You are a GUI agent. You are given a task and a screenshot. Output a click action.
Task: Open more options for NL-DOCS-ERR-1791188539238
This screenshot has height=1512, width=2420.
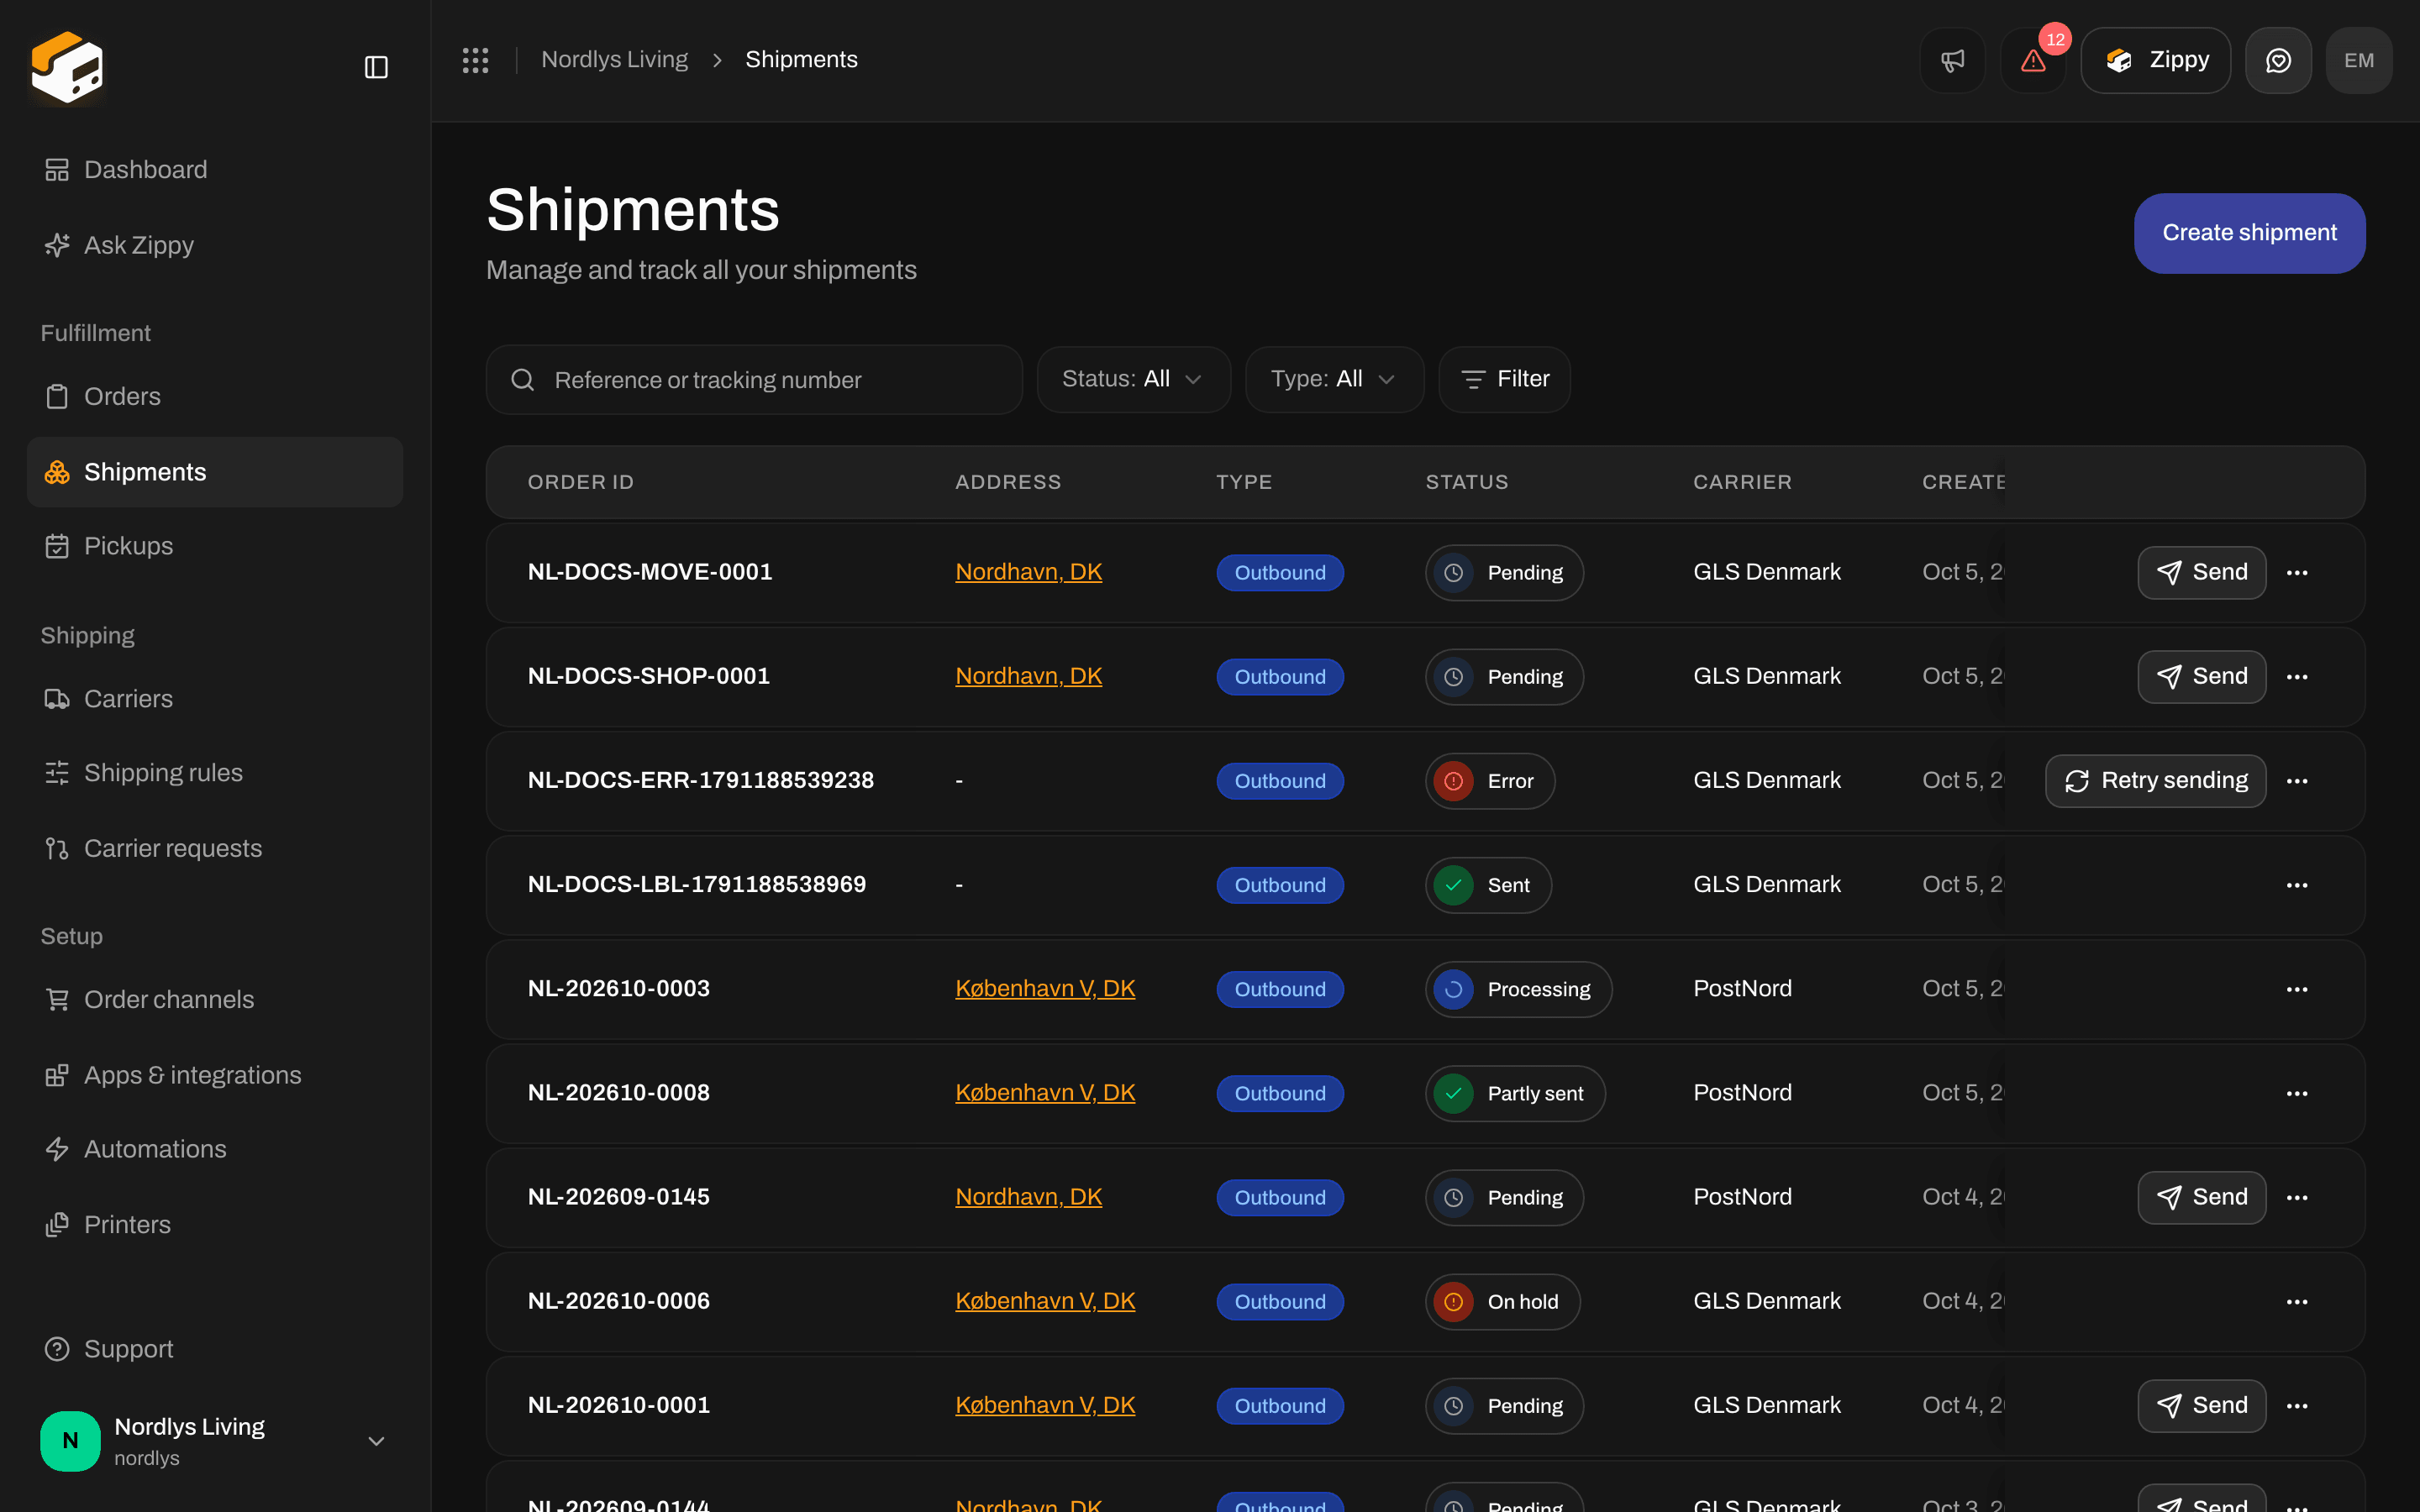2297,781
